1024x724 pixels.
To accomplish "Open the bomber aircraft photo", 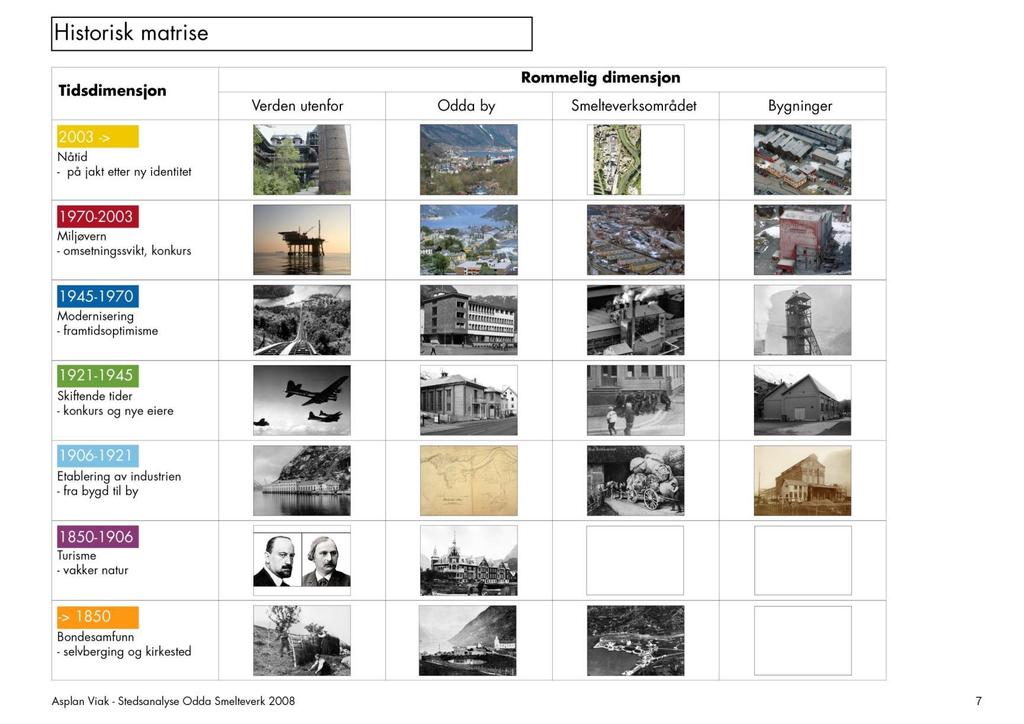I will click(x=302, y=400).
